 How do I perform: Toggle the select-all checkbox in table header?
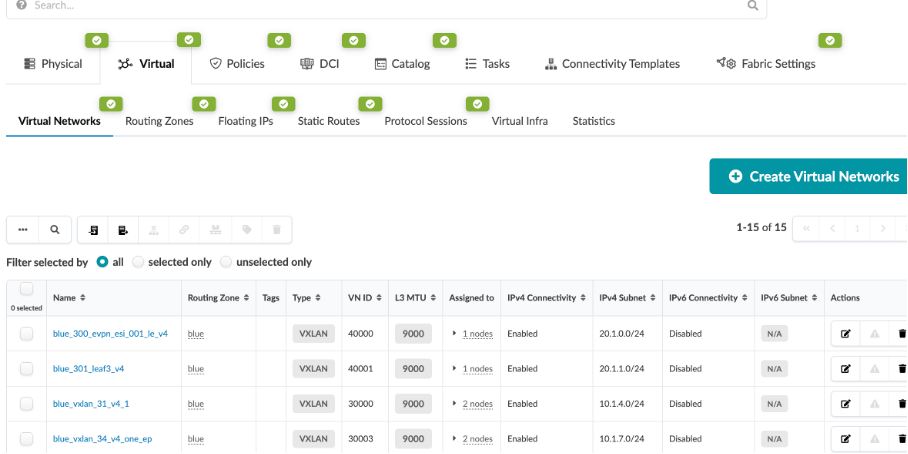click(26, 289)
